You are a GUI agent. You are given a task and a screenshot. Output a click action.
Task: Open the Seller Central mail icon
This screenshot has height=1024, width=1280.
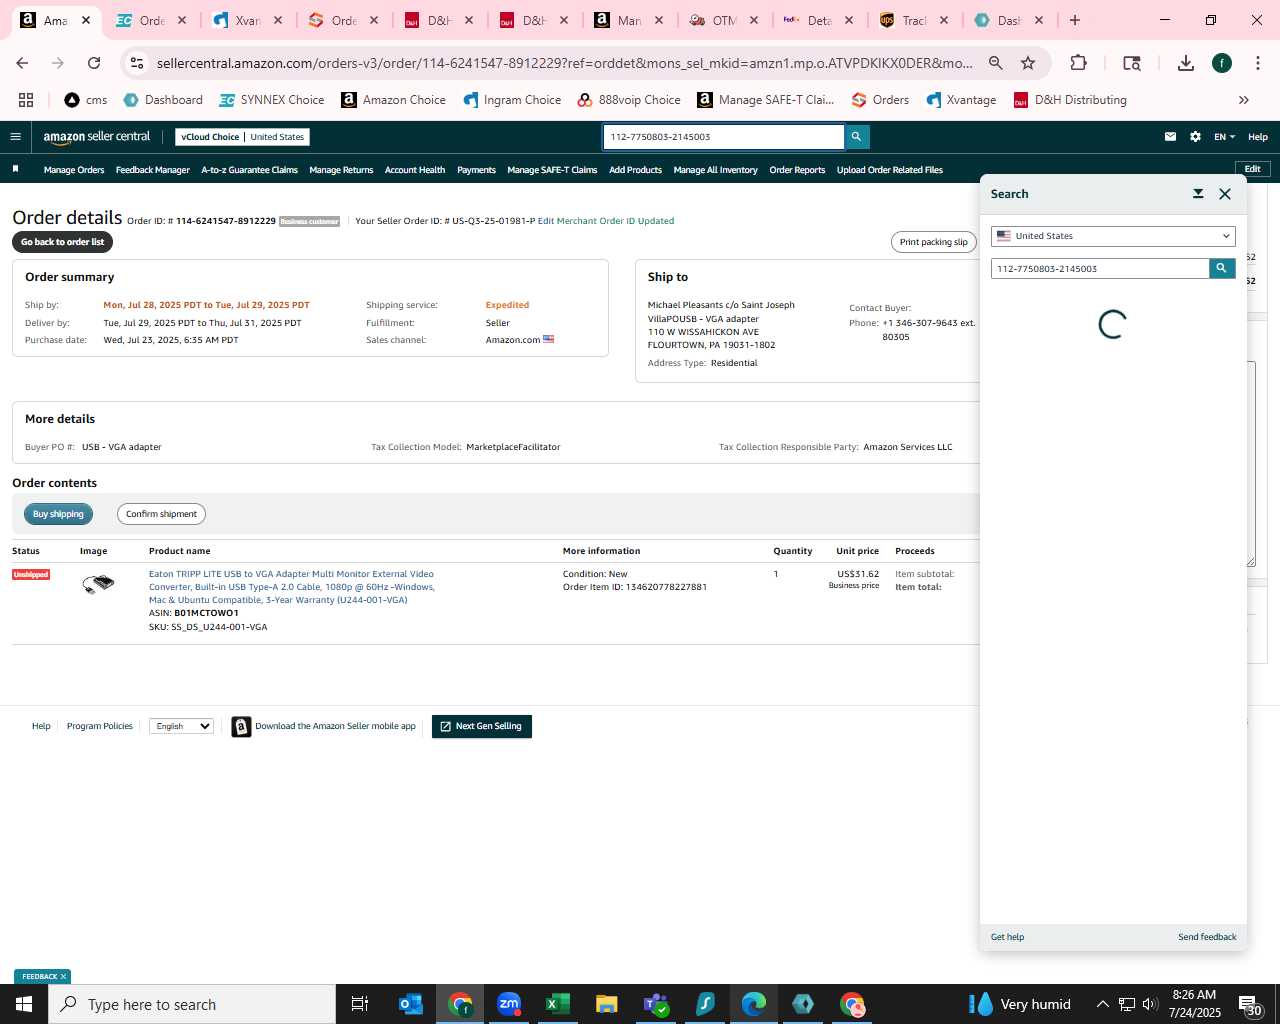point(1170,137)
